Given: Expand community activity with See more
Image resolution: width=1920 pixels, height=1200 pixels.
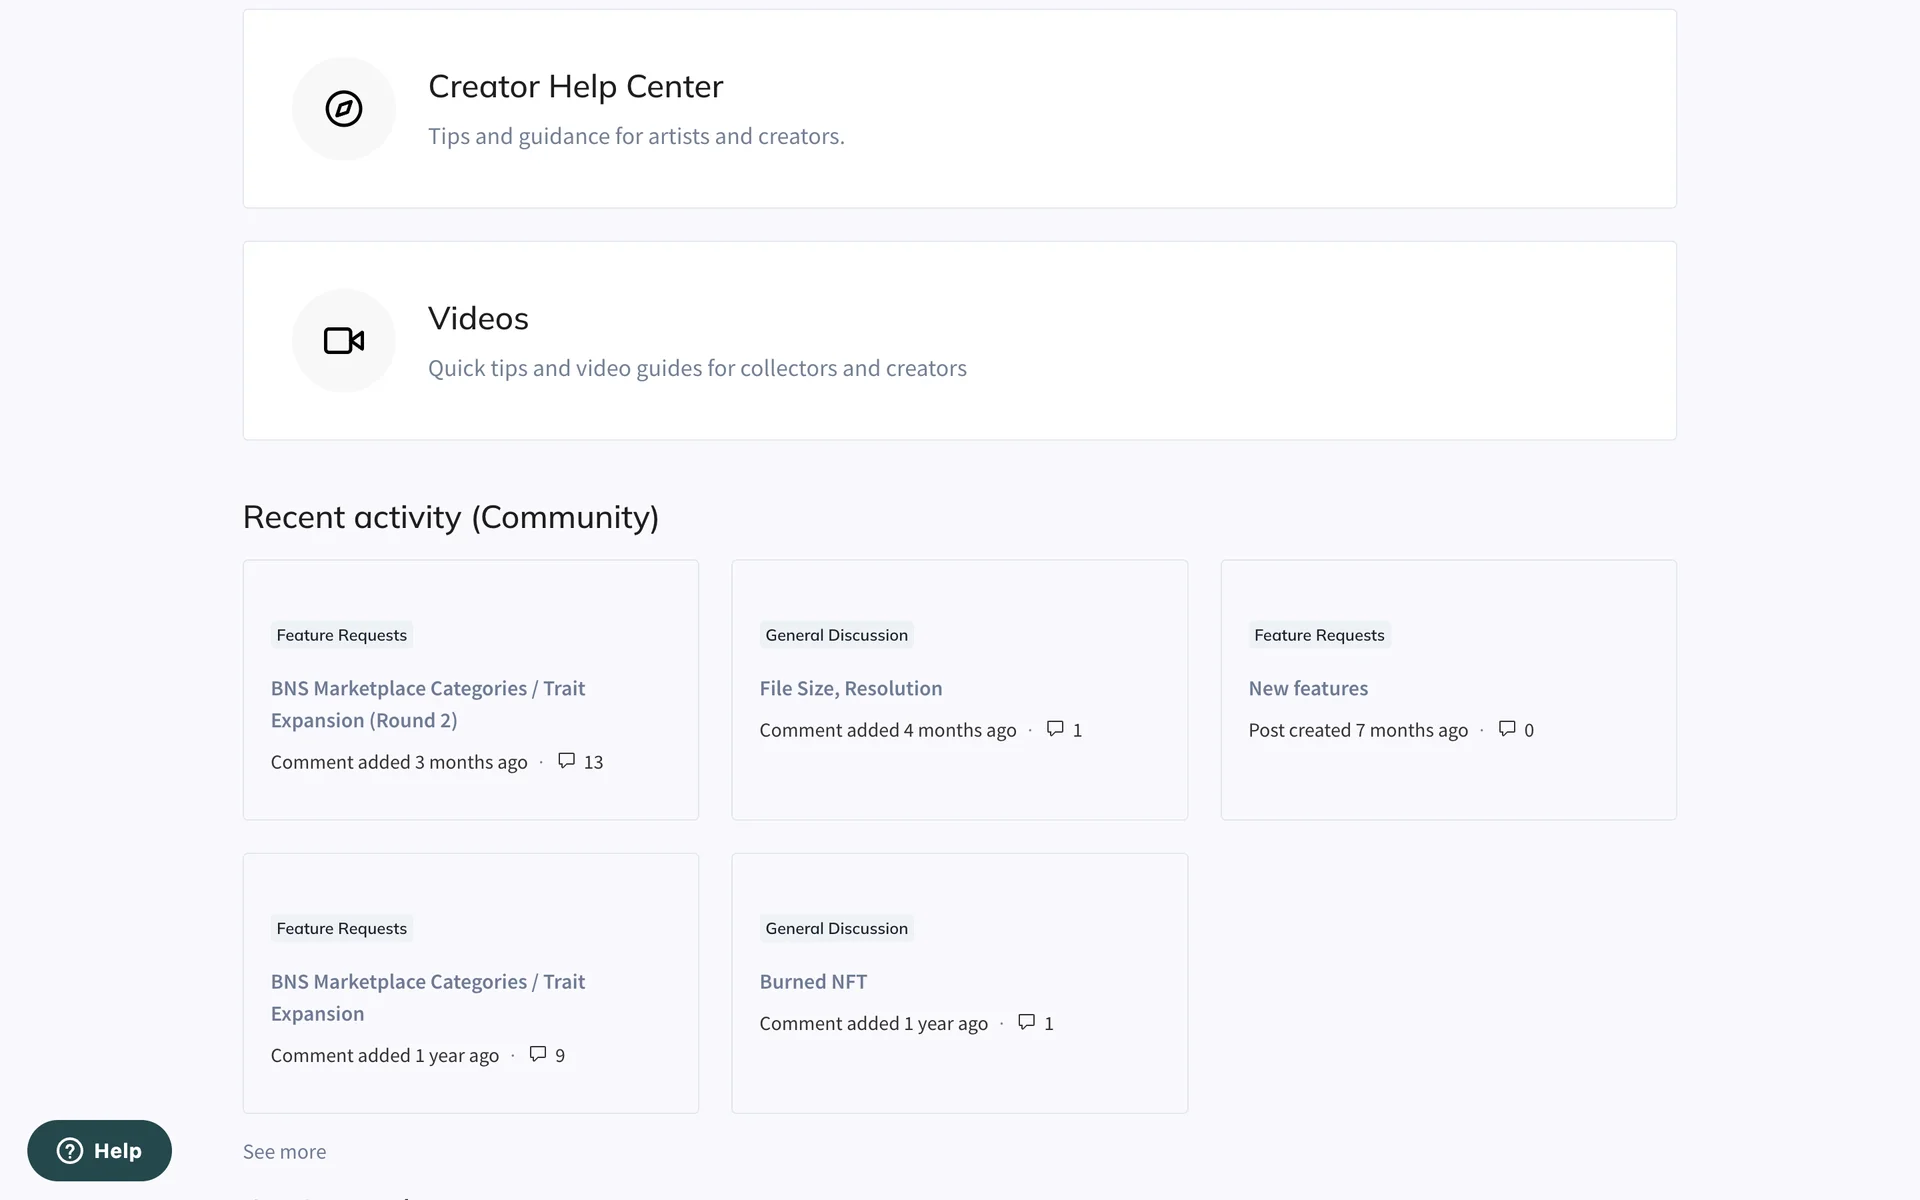Looking at the screenshot, I should (x=284, y=1151).
